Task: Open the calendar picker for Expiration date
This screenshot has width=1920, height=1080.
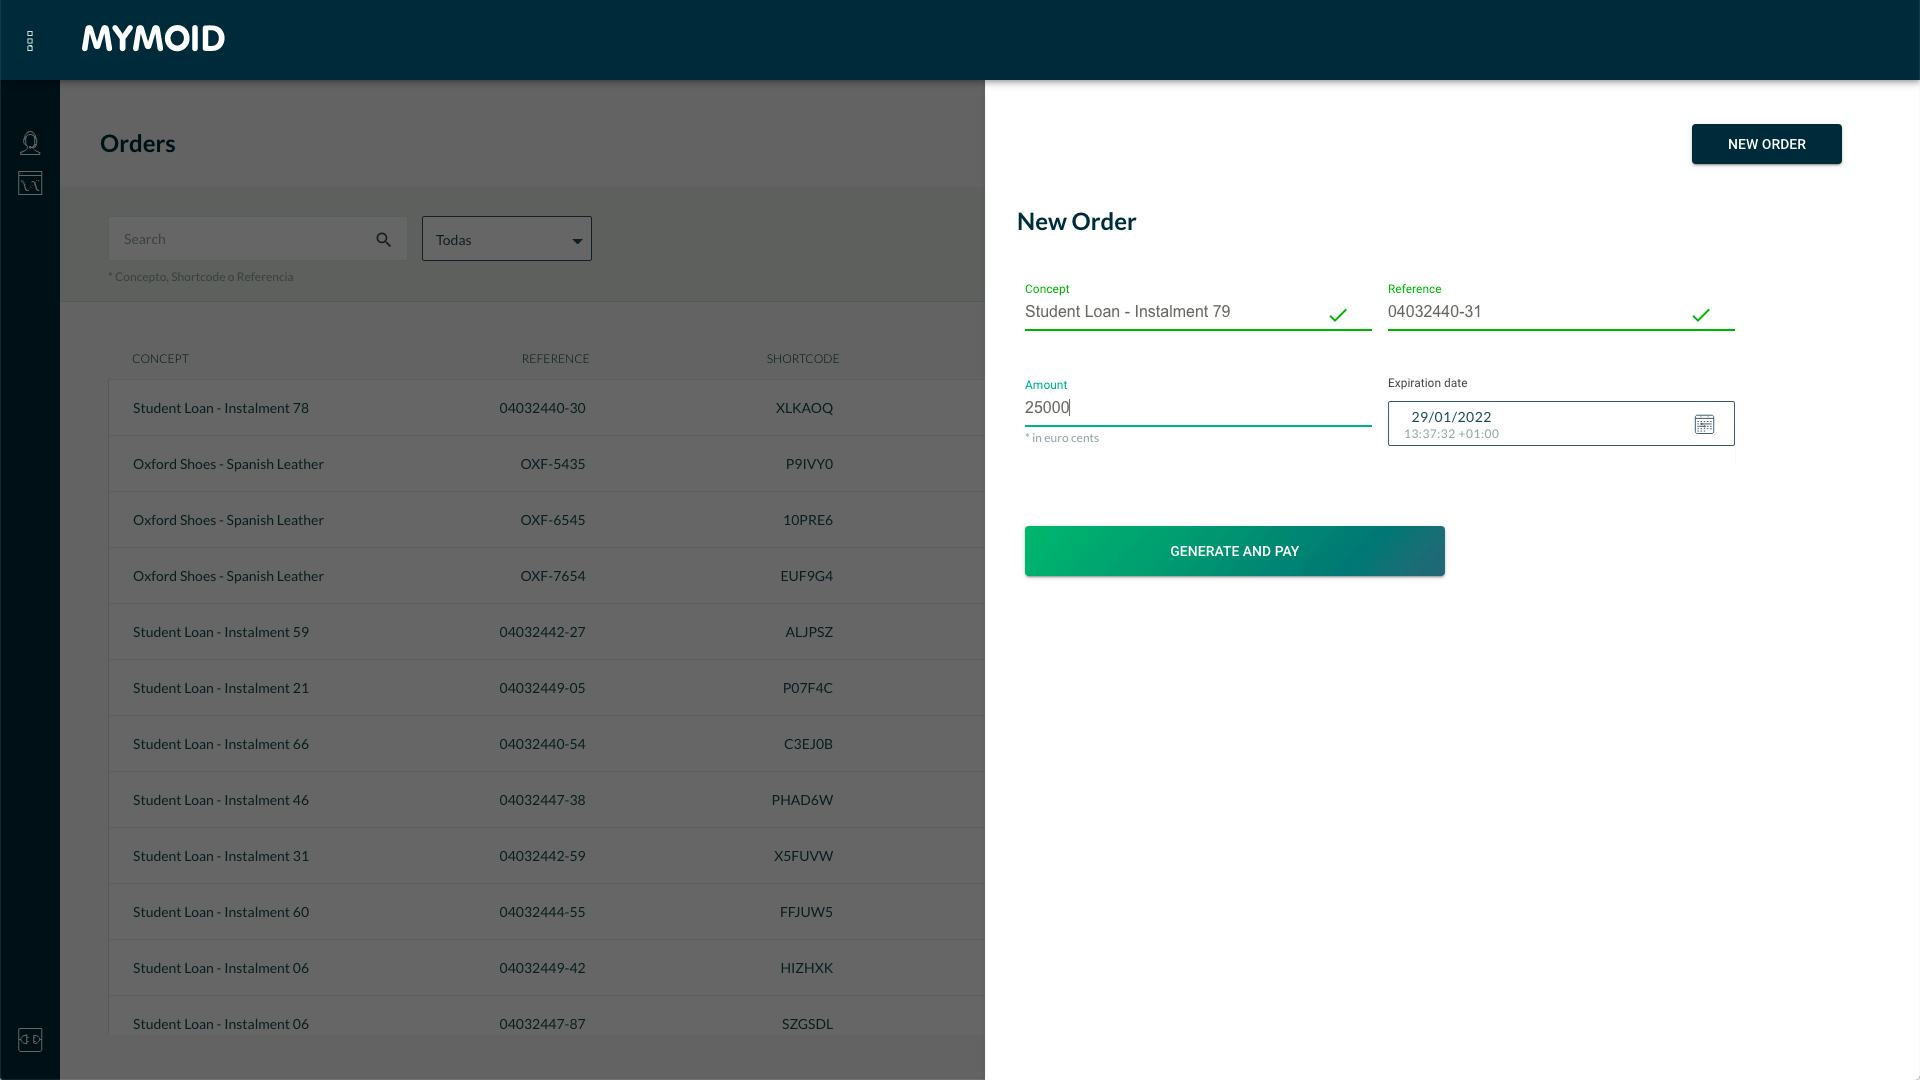Action: click(x=1704, y=424)
